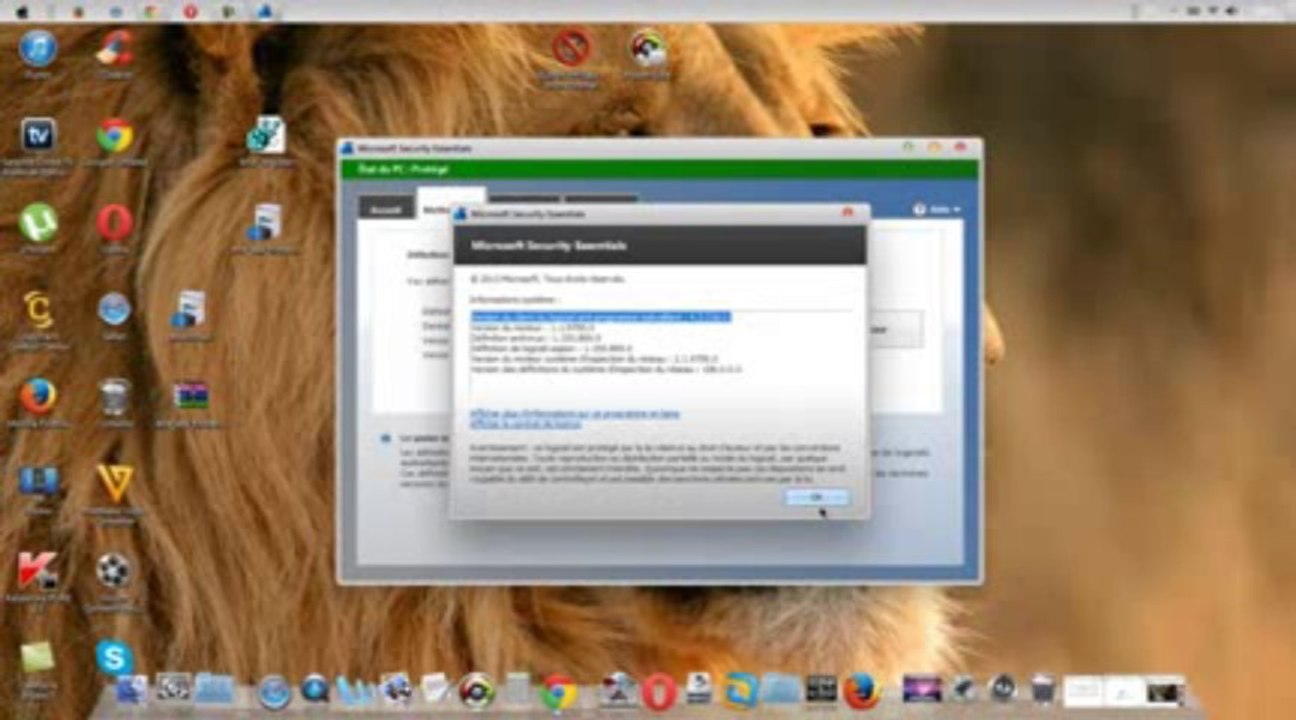
Task: Open the Skype desktop icon
Action: point(115,658)
